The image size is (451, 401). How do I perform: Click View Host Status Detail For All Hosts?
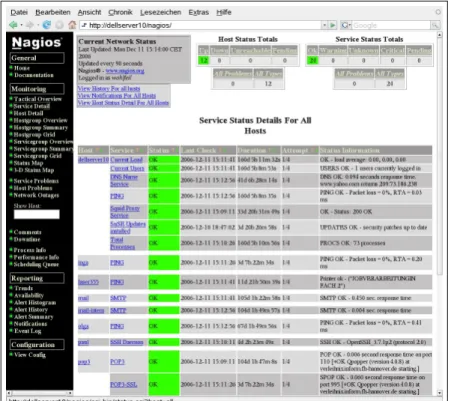[123, 103]
